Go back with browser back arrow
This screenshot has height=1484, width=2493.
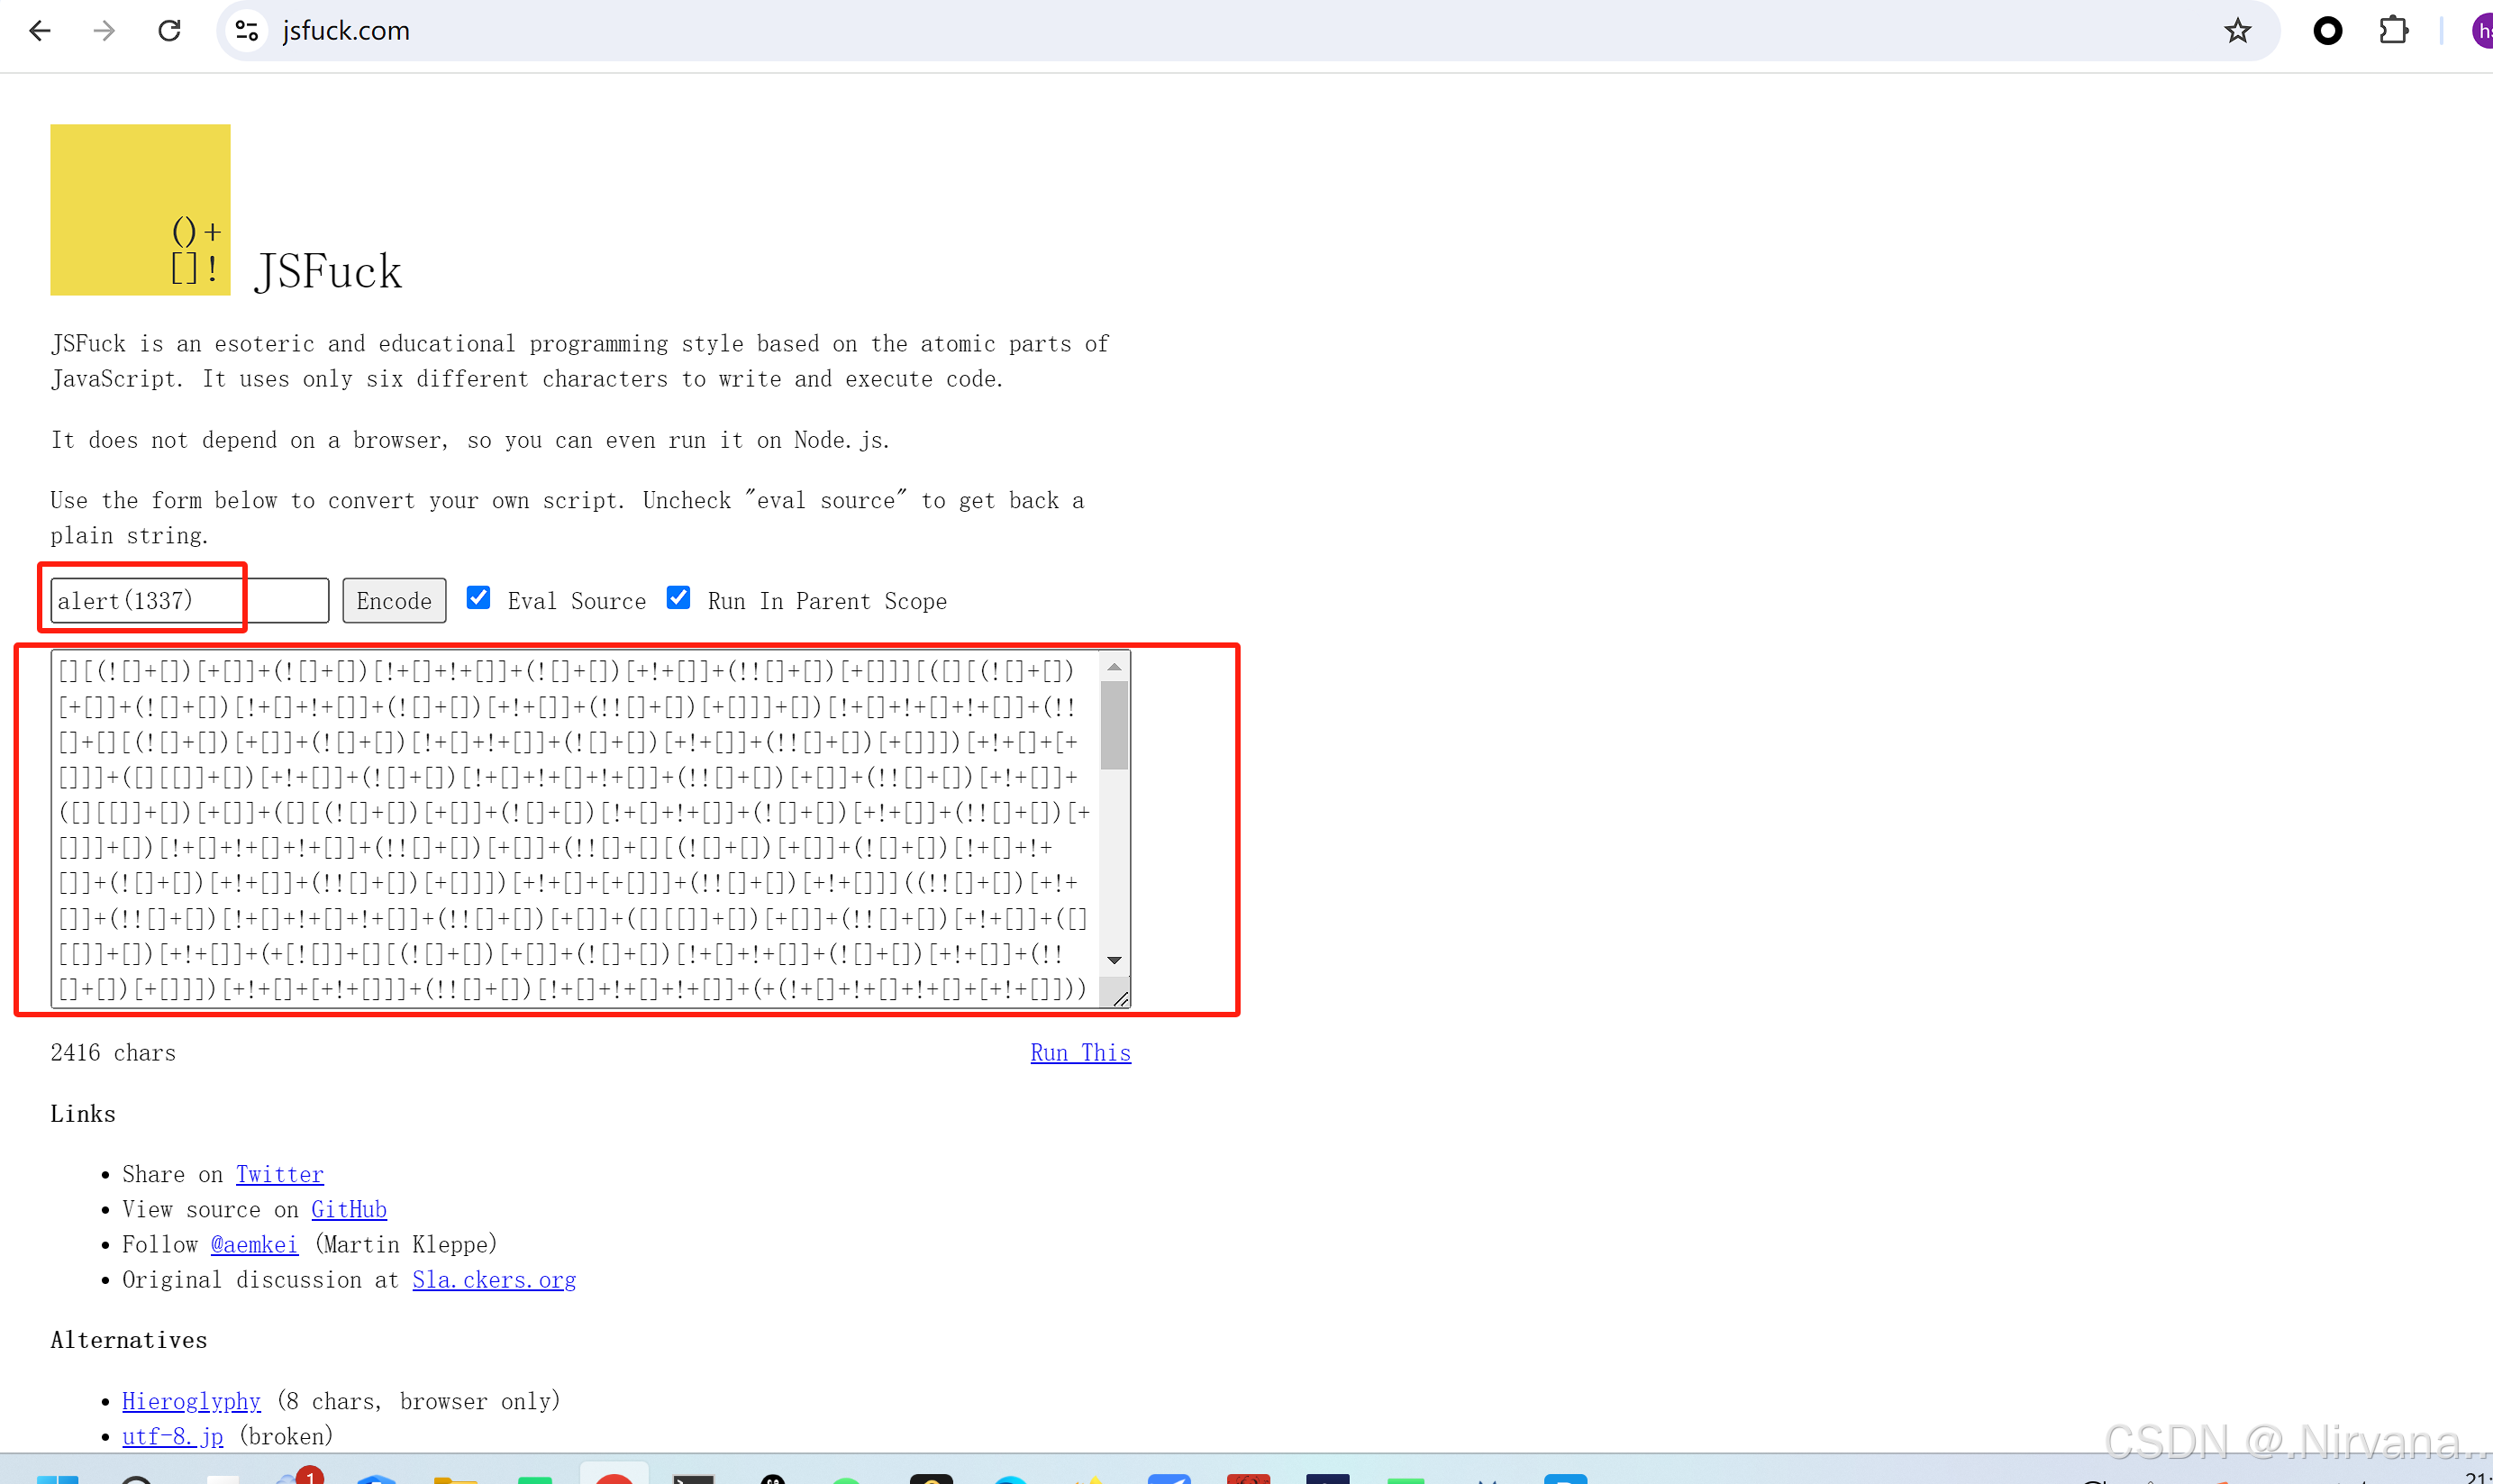[40, 31]
